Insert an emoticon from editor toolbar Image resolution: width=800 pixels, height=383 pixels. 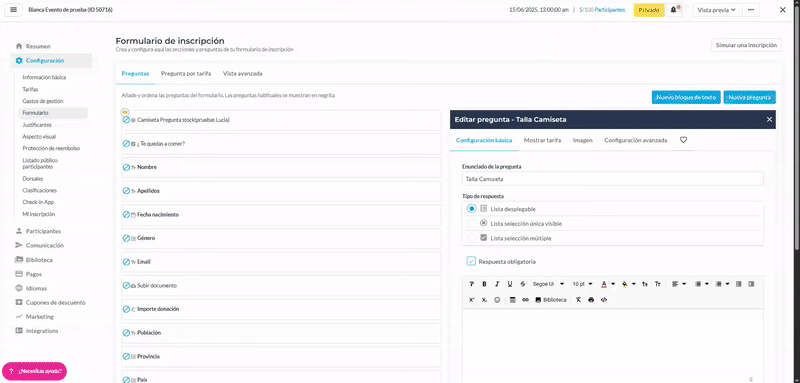coord(497,300)
